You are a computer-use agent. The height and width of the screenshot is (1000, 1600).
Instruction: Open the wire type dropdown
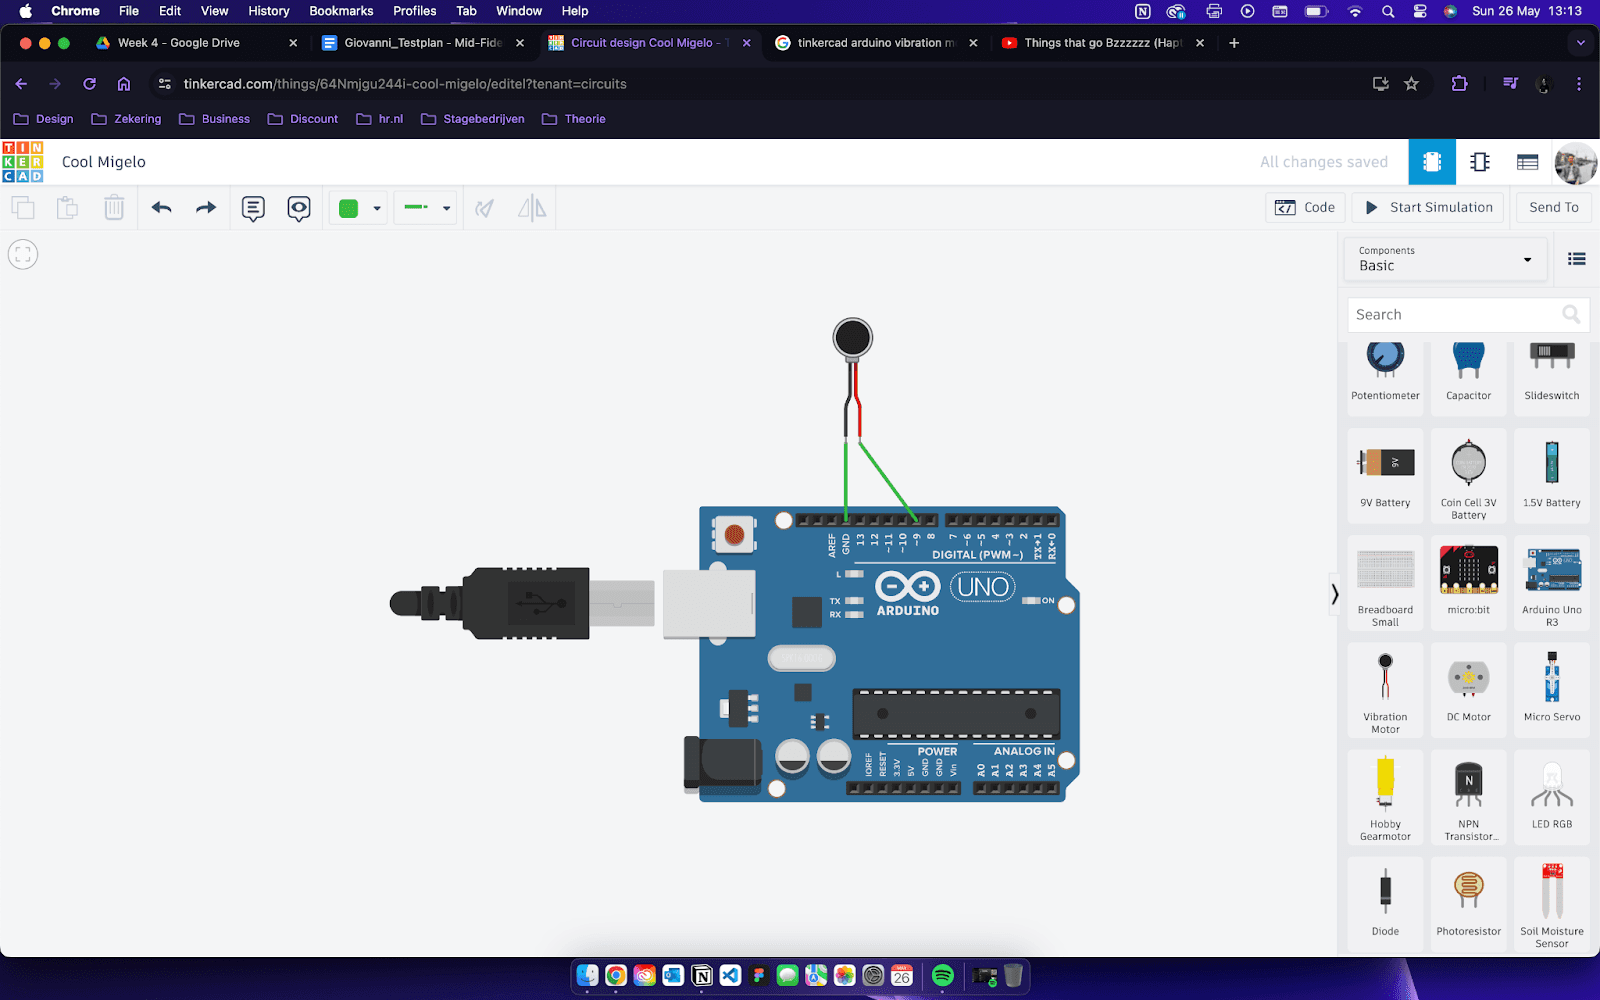426,208
